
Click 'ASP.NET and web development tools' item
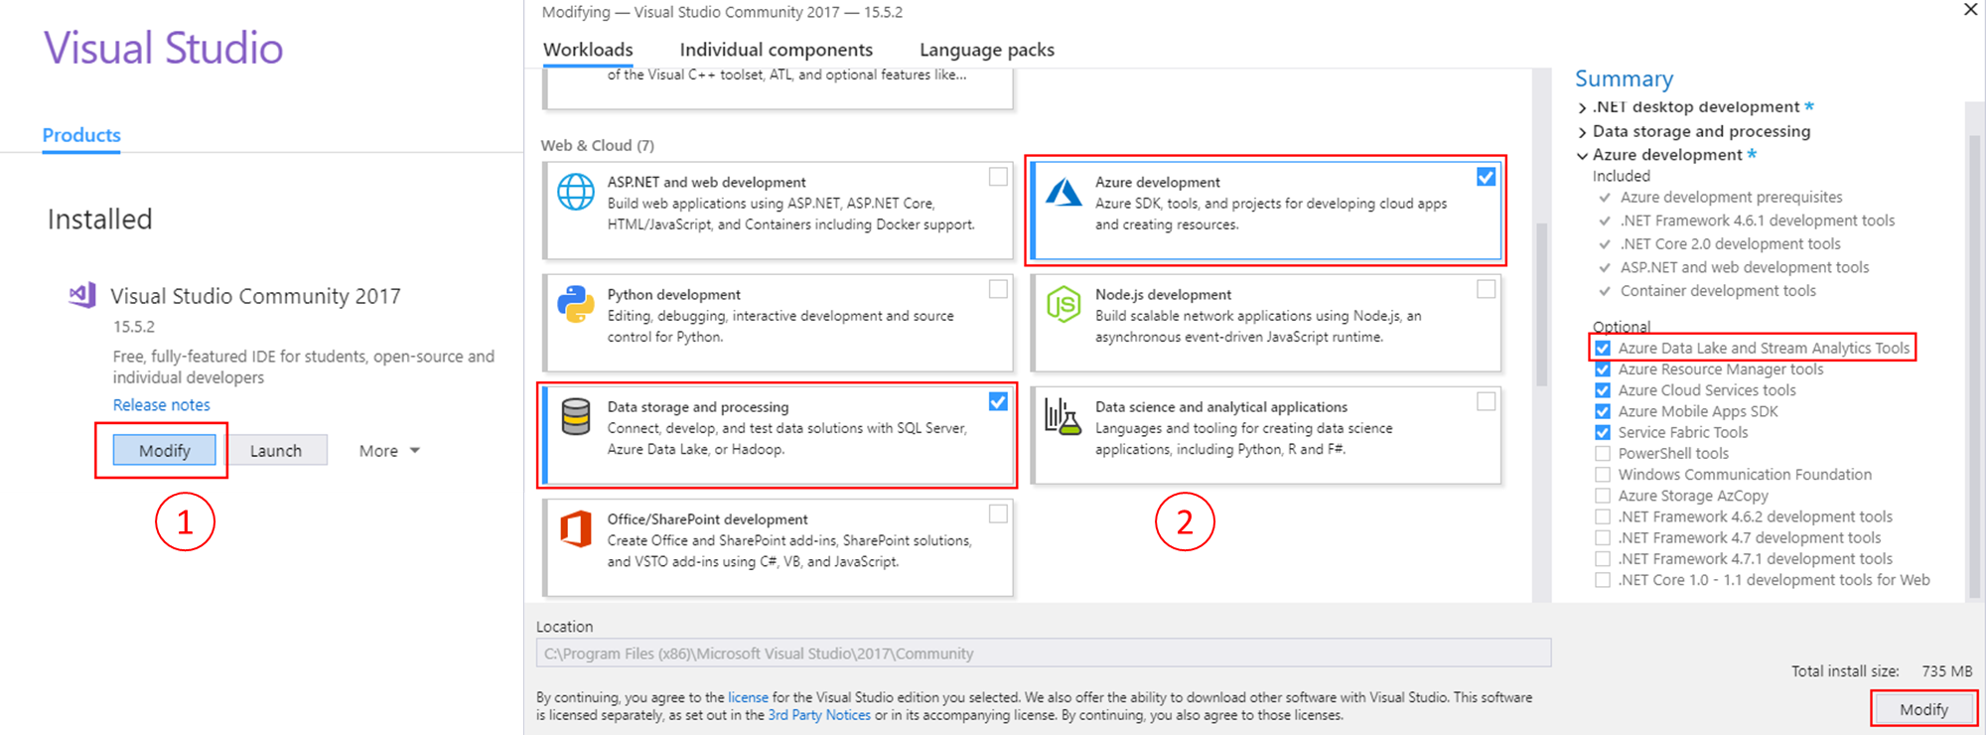[x=1744, y=267]
